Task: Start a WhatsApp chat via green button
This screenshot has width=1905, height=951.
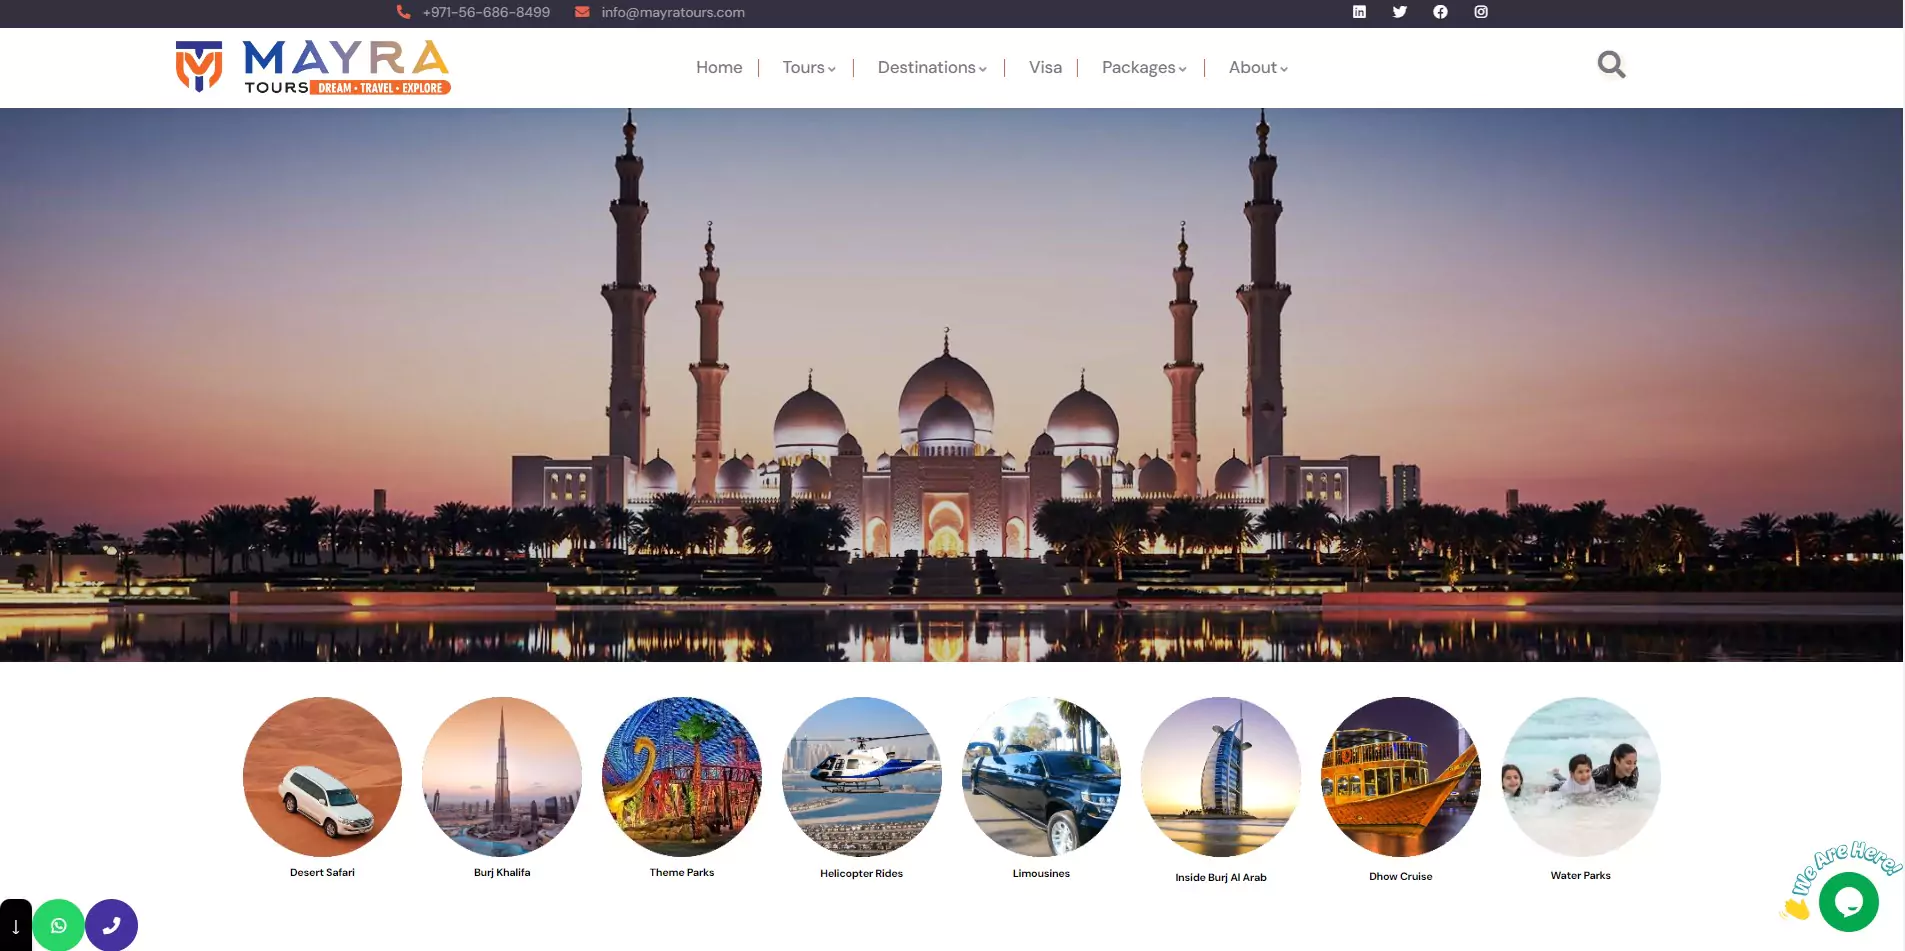Action: [58, 925]
